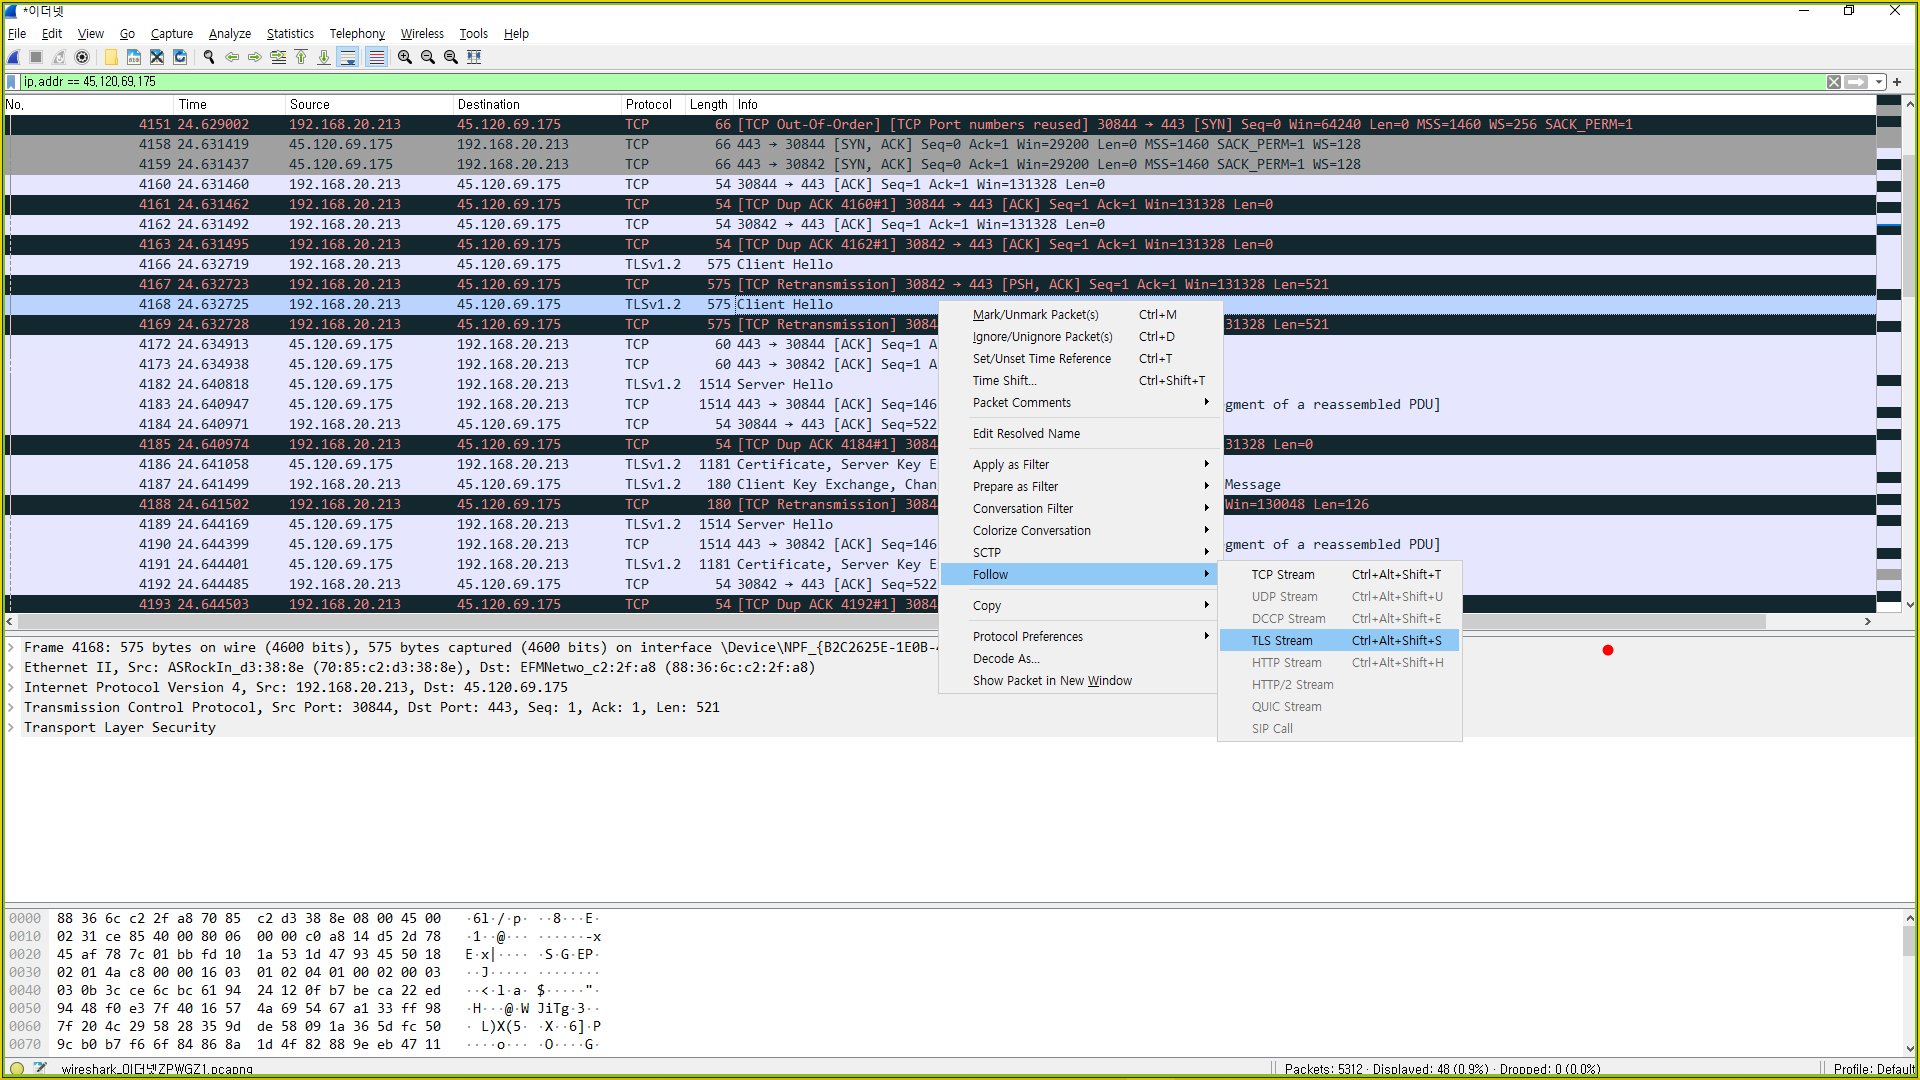1920x1080 pixels.
Task: Toggle packet colorization toolbar button
Action: (x=376, y=57)
